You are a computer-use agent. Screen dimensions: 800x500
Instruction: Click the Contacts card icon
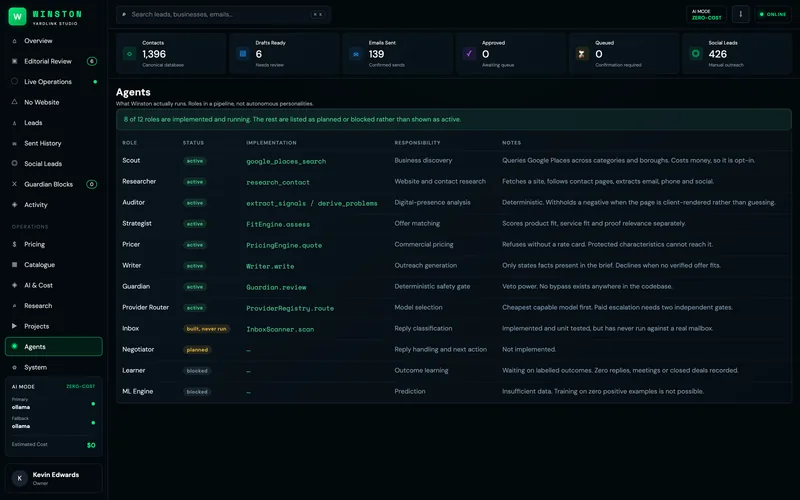(130, 54)
